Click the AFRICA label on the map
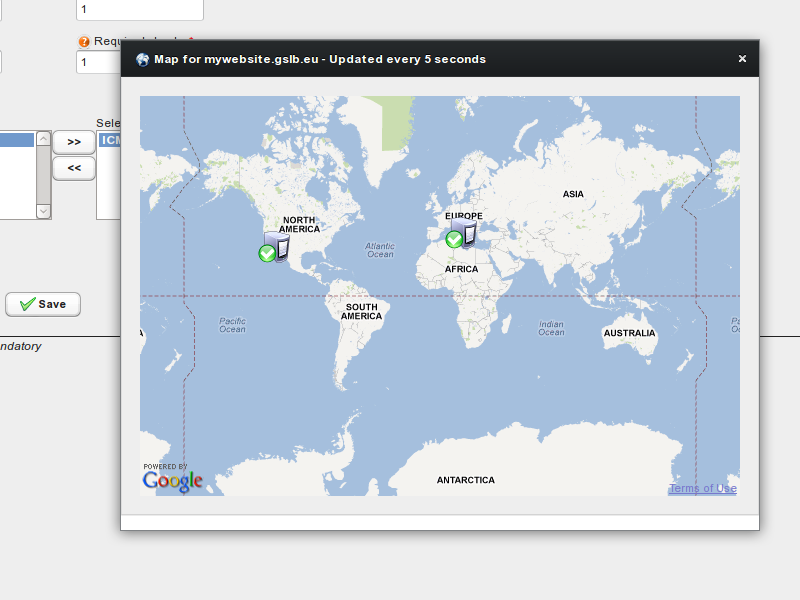Screen dimensions: 800x600 (x=461, y=269)
